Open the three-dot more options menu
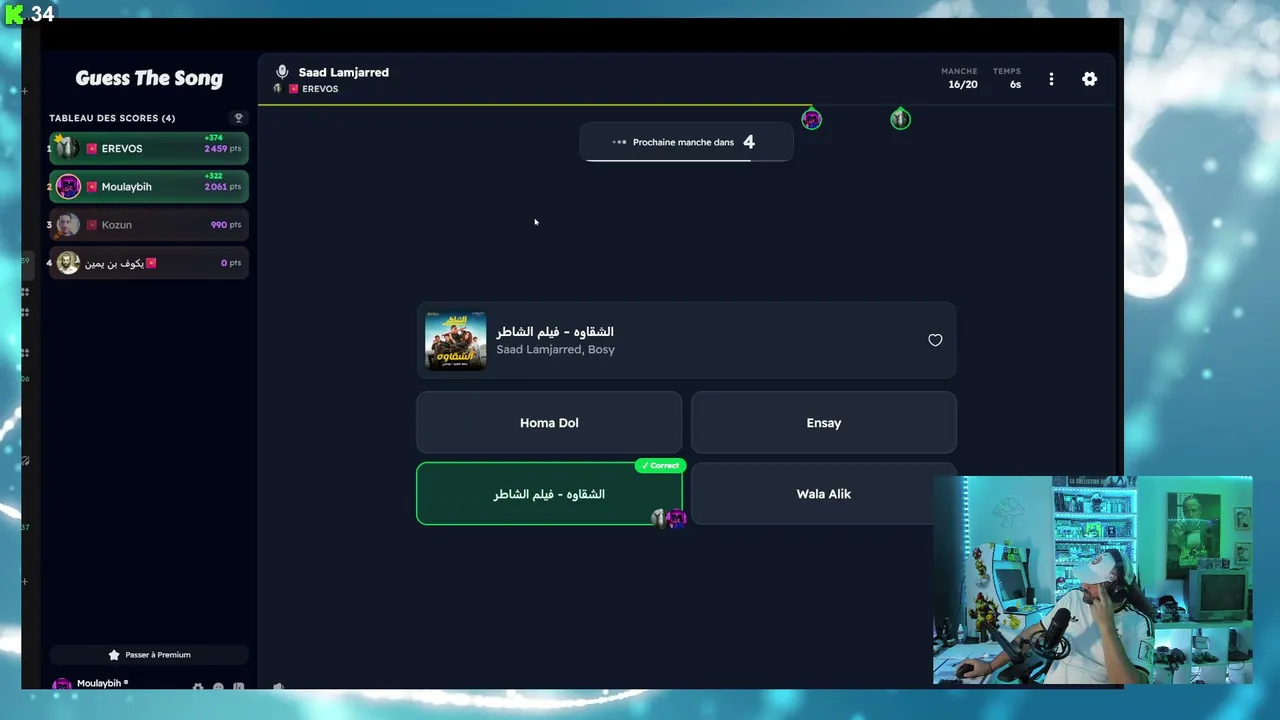This screenshot has height=720, width=1280. [1051, 79]
